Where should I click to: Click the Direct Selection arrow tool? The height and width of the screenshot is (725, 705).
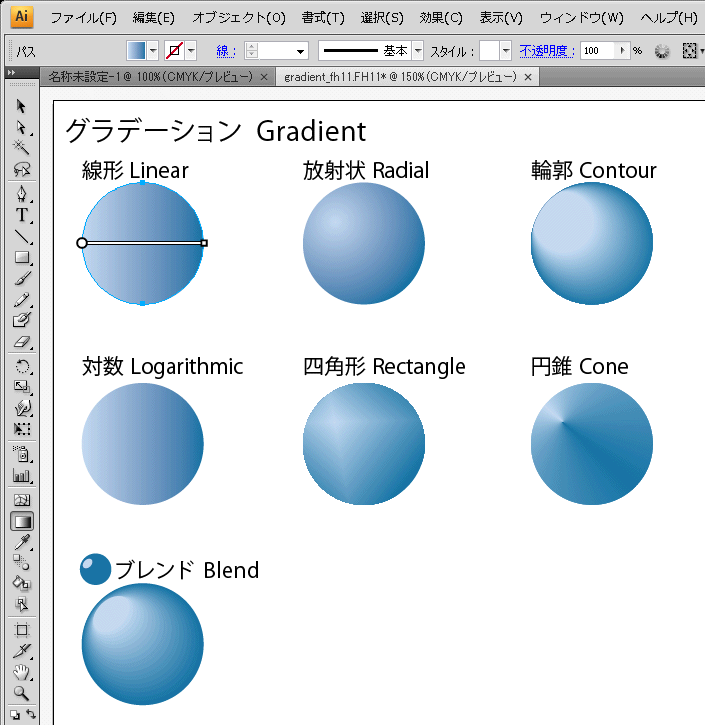pyautogui.click(x=21, y=127)
